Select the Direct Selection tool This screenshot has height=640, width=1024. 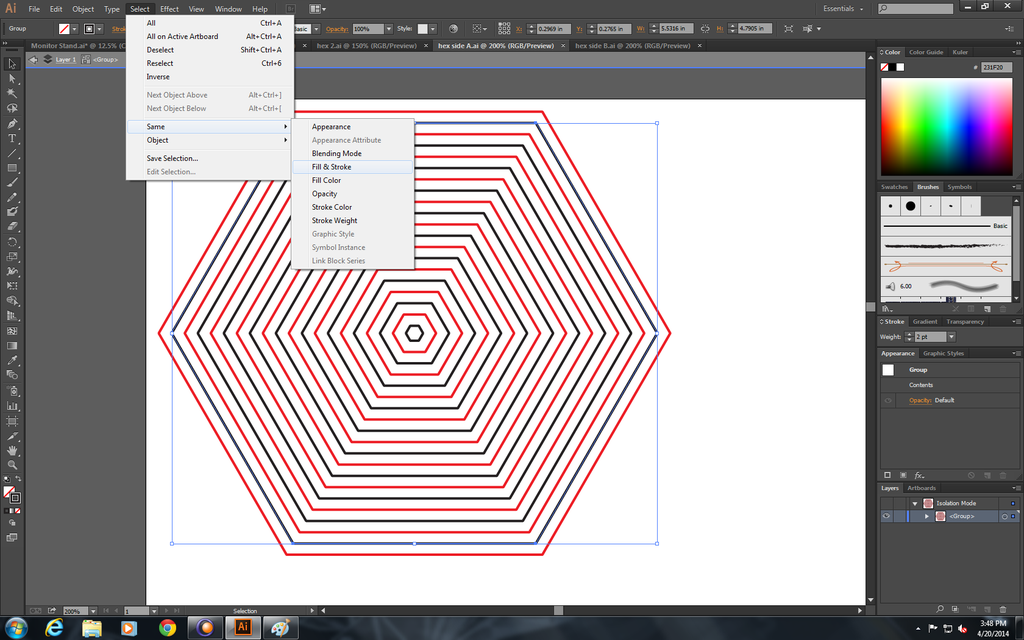12,78
